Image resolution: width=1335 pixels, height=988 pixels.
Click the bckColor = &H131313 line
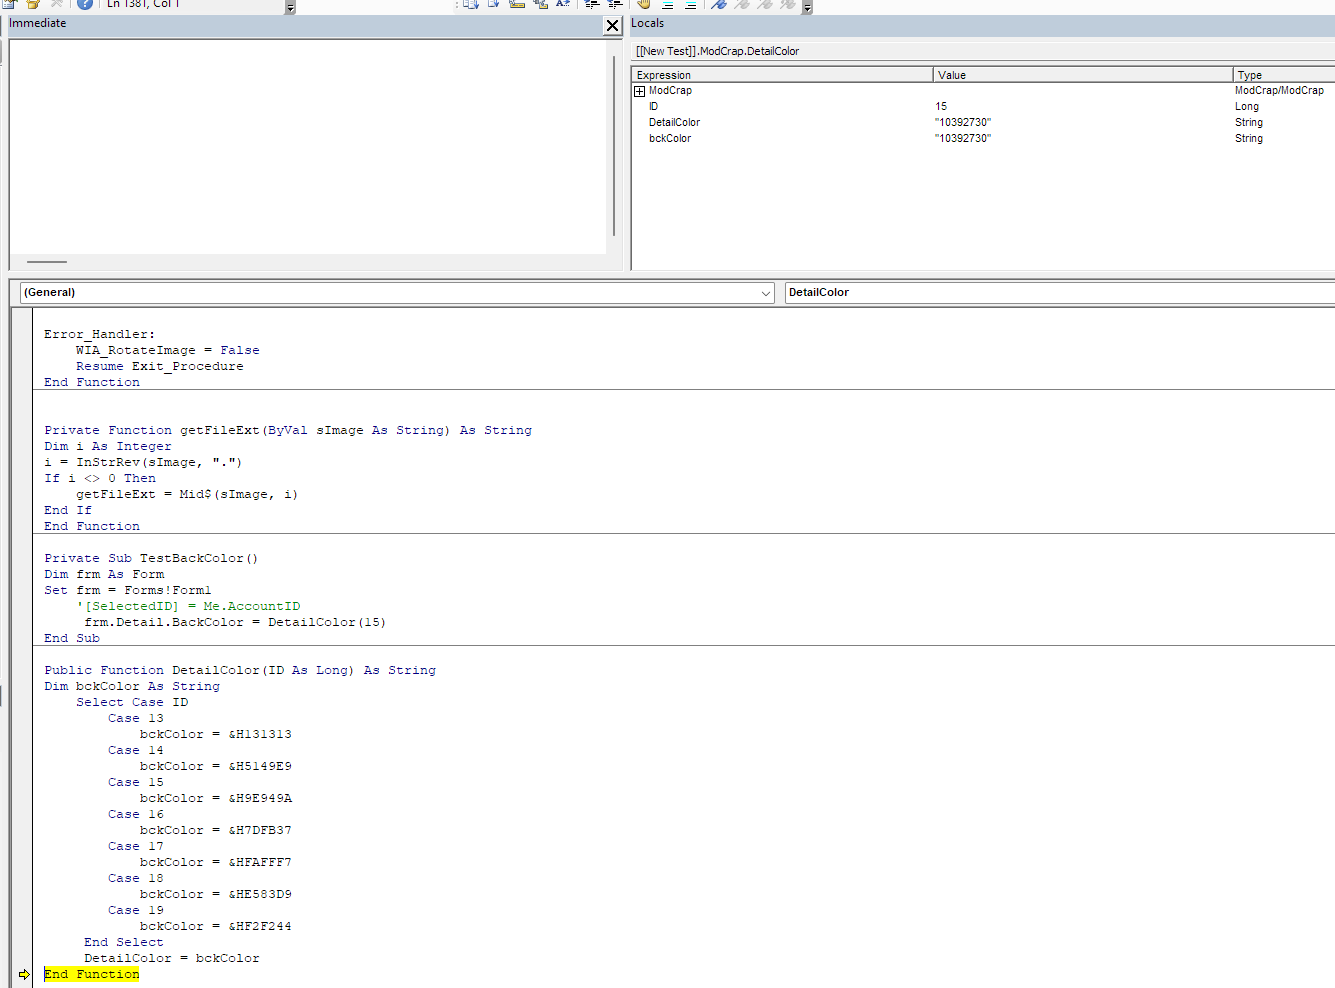(216, 735)
